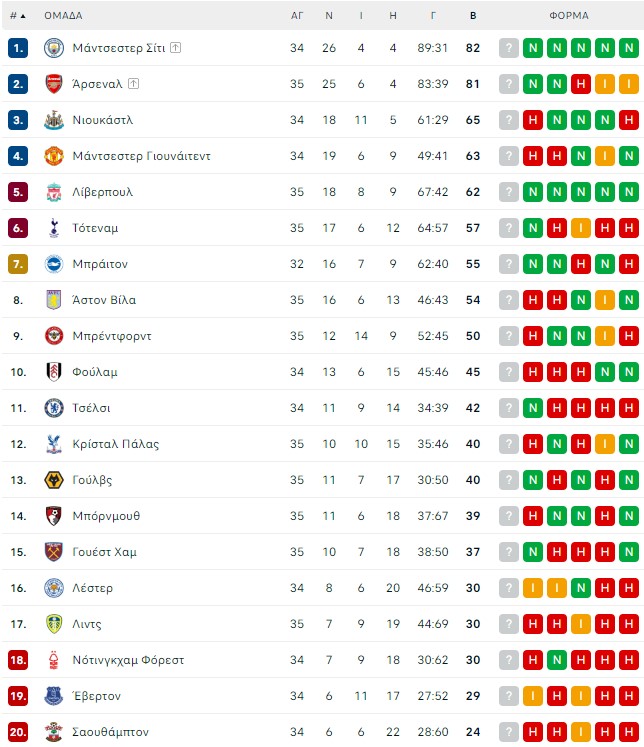Click Arsenal's red H form badge
644x747 pixels.
point(581,84)
